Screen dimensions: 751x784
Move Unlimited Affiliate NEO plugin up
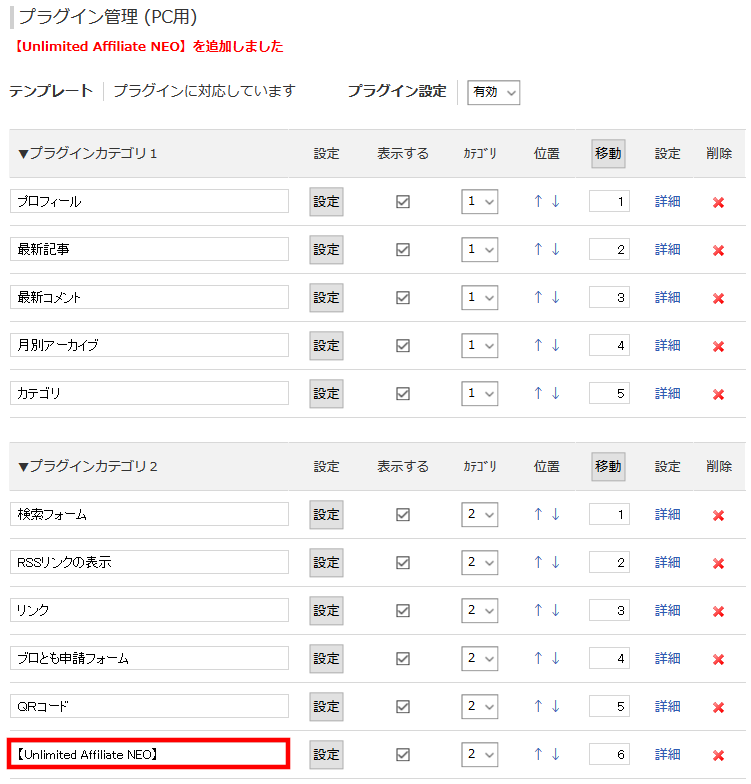(x=538, y=754)
